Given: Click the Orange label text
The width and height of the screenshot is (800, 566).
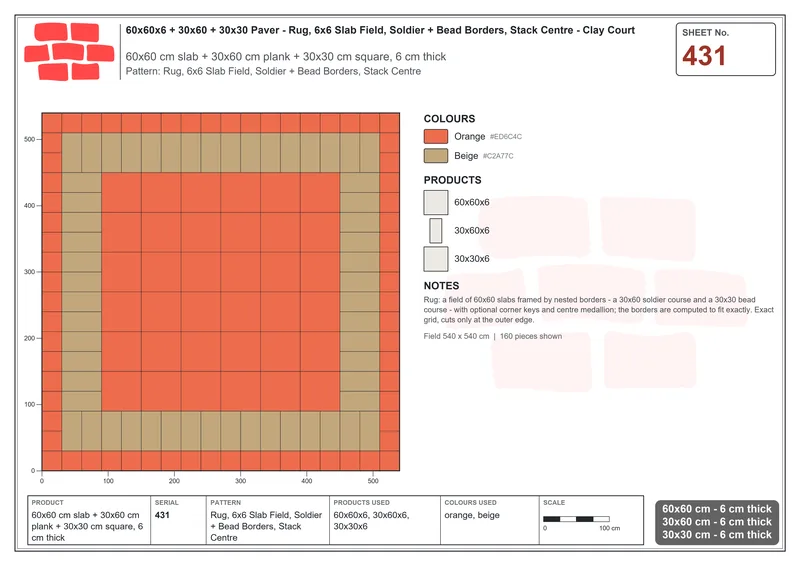Looking at the screenshot, I should pos(469,136).
